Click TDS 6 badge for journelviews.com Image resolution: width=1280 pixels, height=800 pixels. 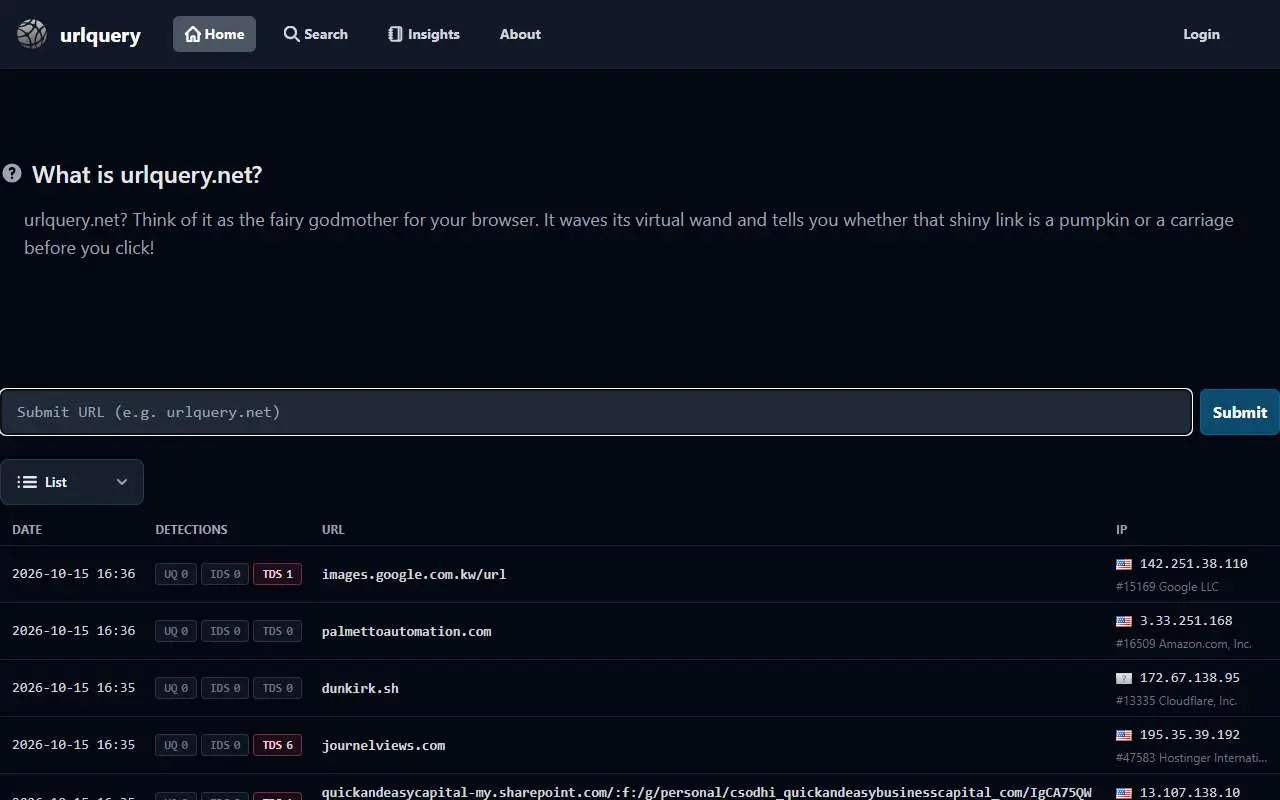point(277,745)
